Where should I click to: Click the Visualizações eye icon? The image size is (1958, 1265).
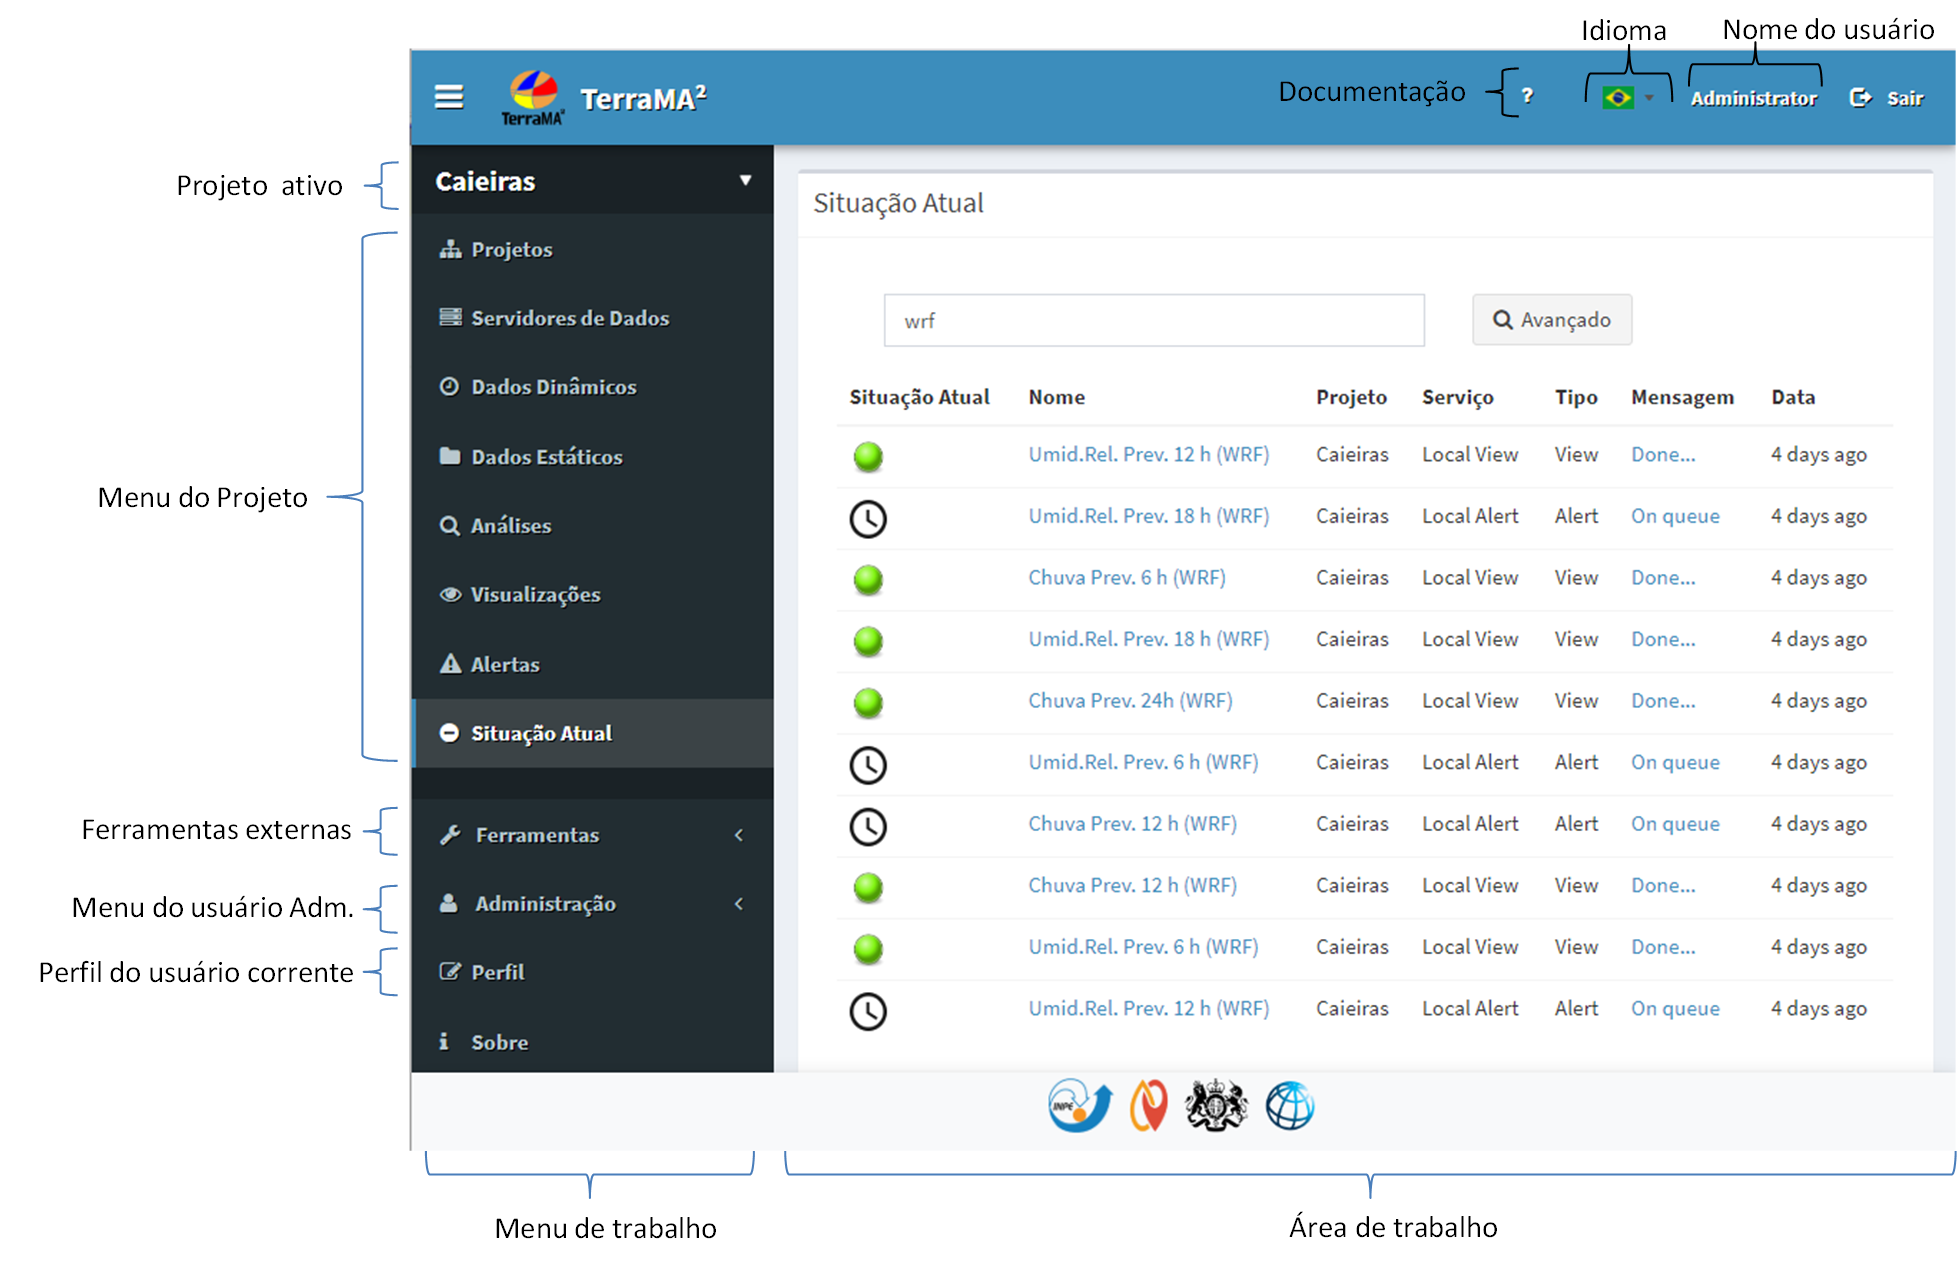pyautogui.click(x=450, y=595)
